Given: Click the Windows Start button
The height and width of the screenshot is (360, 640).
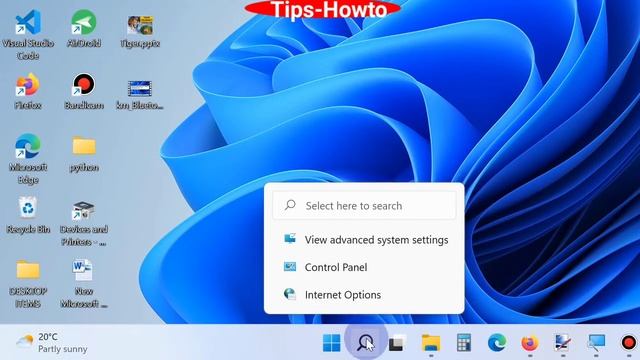Looking at the screenshot, I should 331,342.
